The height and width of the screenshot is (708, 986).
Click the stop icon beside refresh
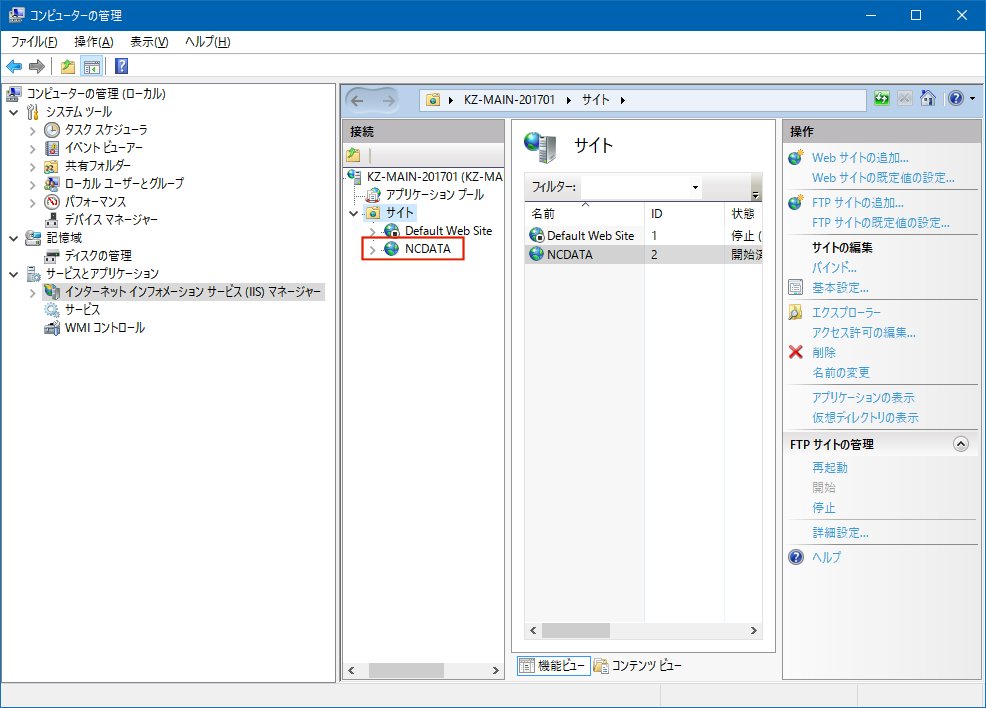click(905, 98)
